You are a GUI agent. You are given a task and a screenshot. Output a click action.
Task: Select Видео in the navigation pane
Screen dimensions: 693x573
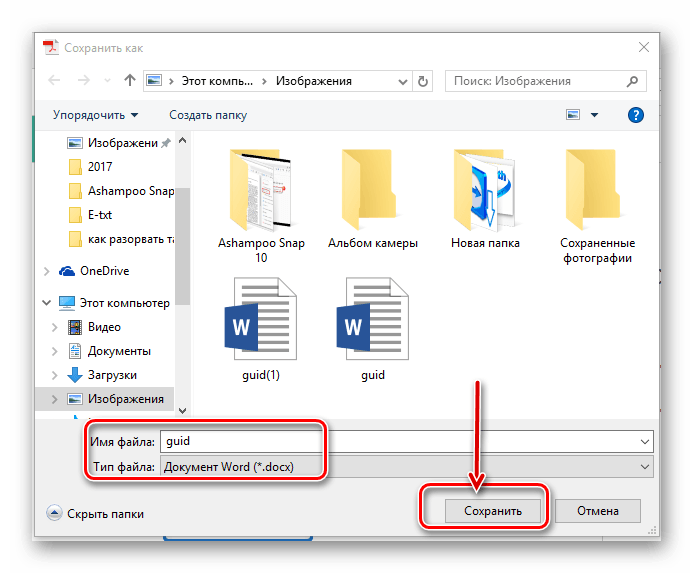[x=94, y=327]
